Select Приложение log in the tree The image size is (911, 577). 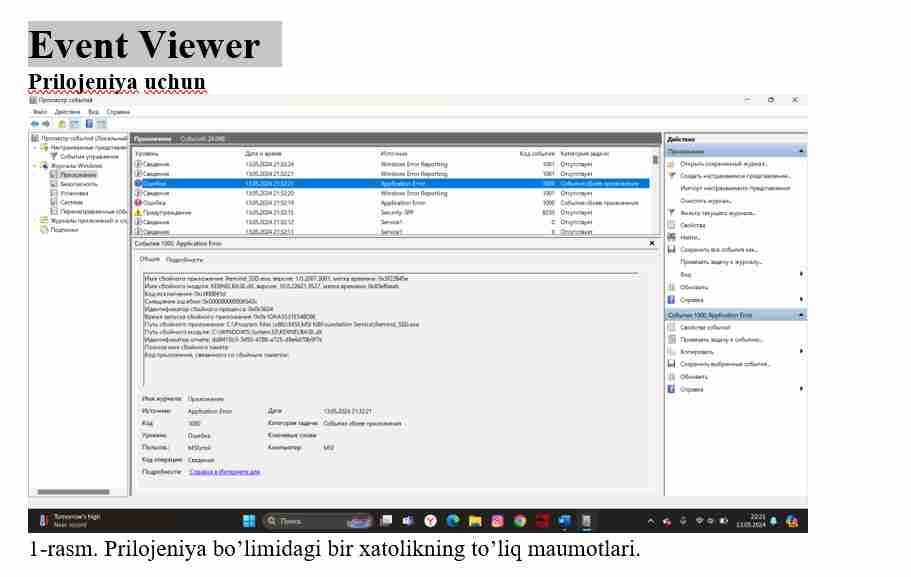point(78,175)
